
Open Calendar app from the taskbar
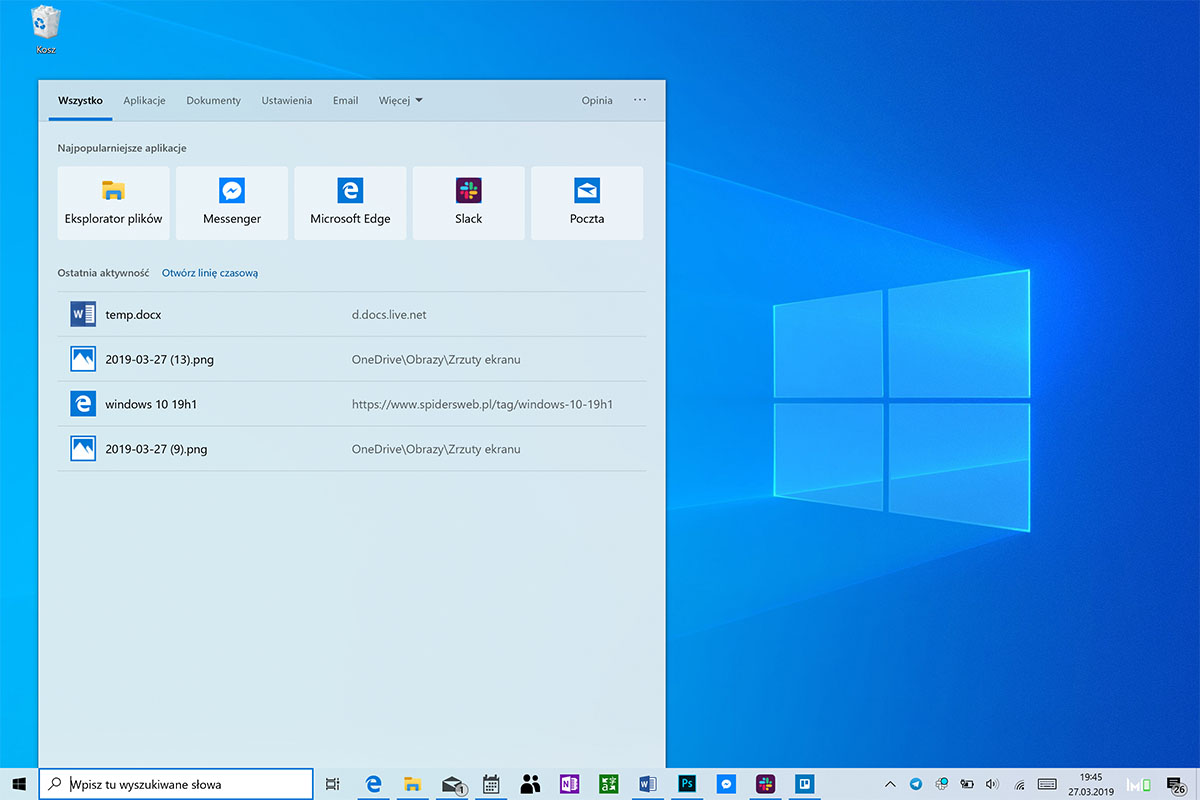click(x=491, y=784)
